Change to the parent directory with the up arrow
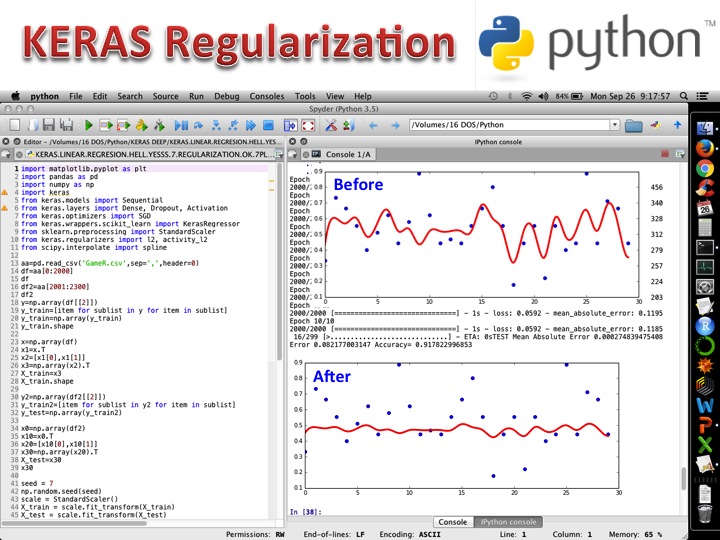Image resolution: width=720 pixels, height=540 pixels. (677, 124)
